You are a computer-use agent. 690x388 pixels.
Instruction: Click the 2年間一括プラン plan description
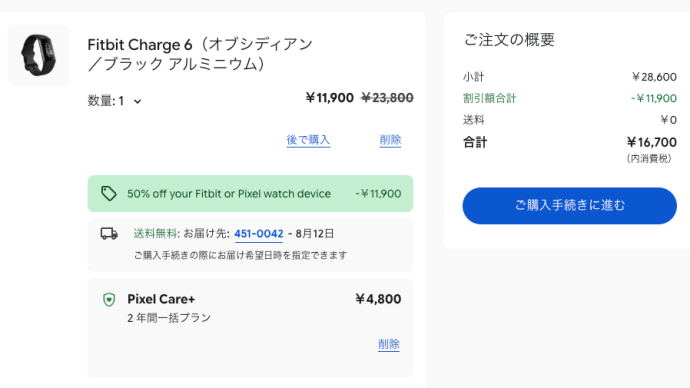point(169,318)
